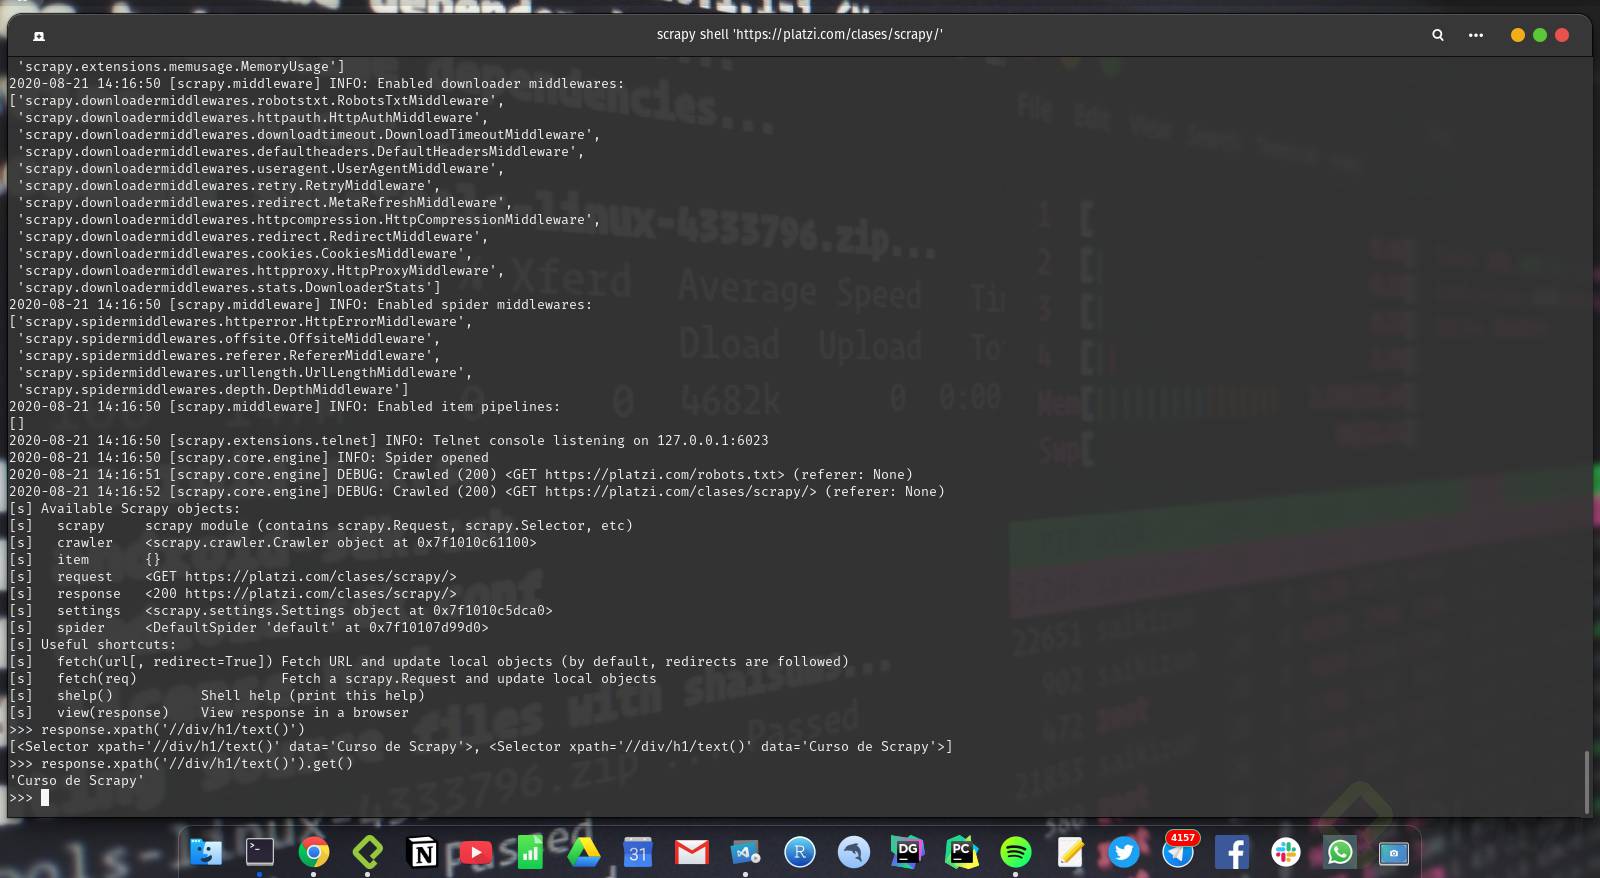Image resolution: width=1600 pixels, height=878 pixels.
Task: Launch Notion from the dock
Action: (422, 852)
